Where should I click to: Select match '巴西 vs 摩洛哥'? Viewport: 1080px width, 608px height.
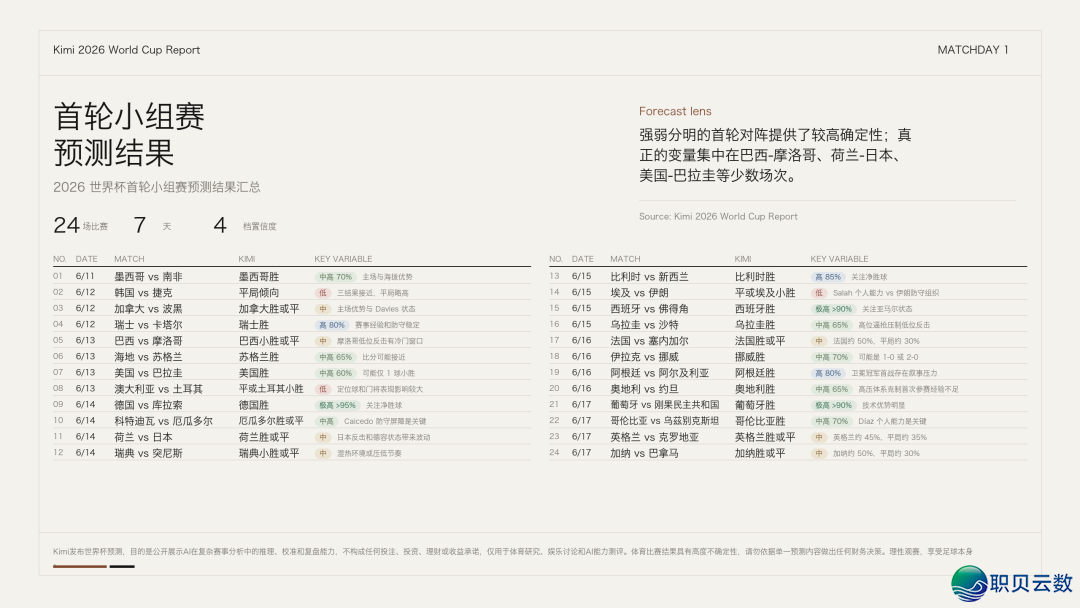148,340
